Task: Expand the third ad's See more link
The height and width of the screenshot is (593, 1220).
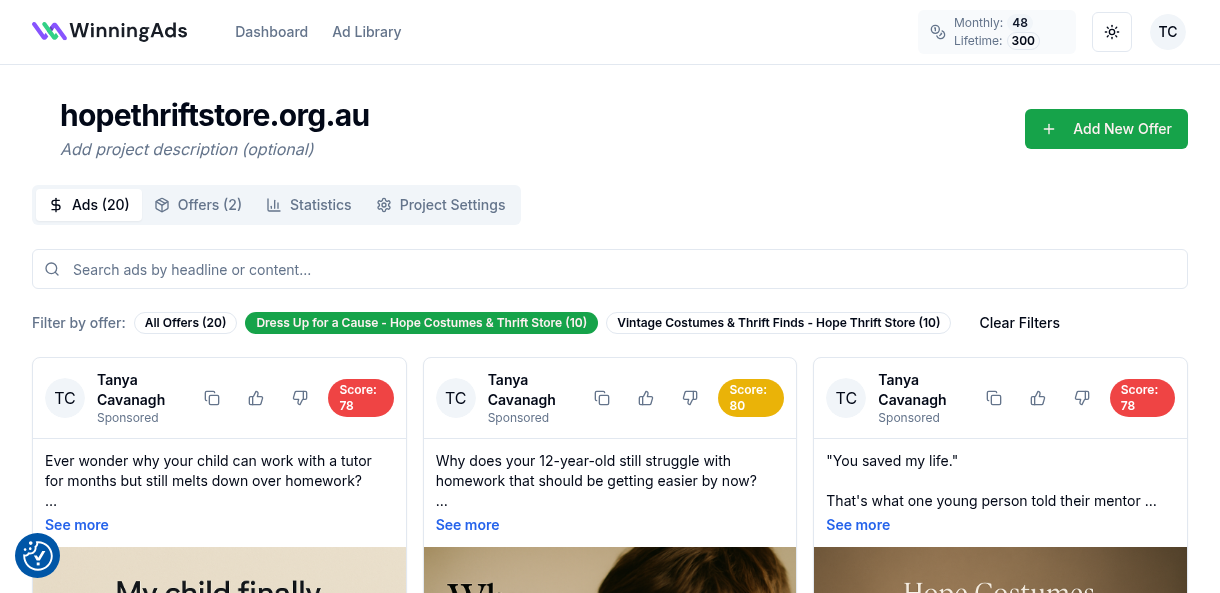Action: coord(858,525)
